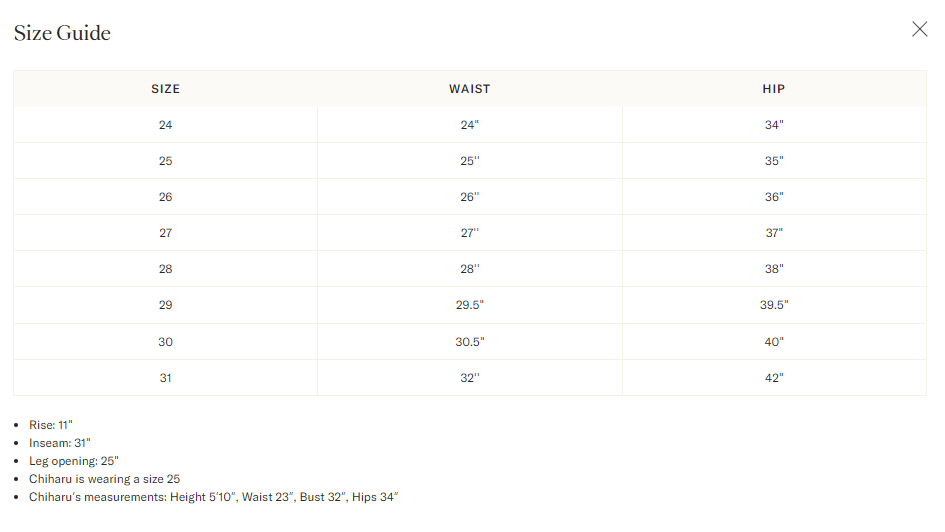This screenshot has width=945, height=532.
Task: Click the Leg opening: 25" bullet text
Action: coord(74,461)
